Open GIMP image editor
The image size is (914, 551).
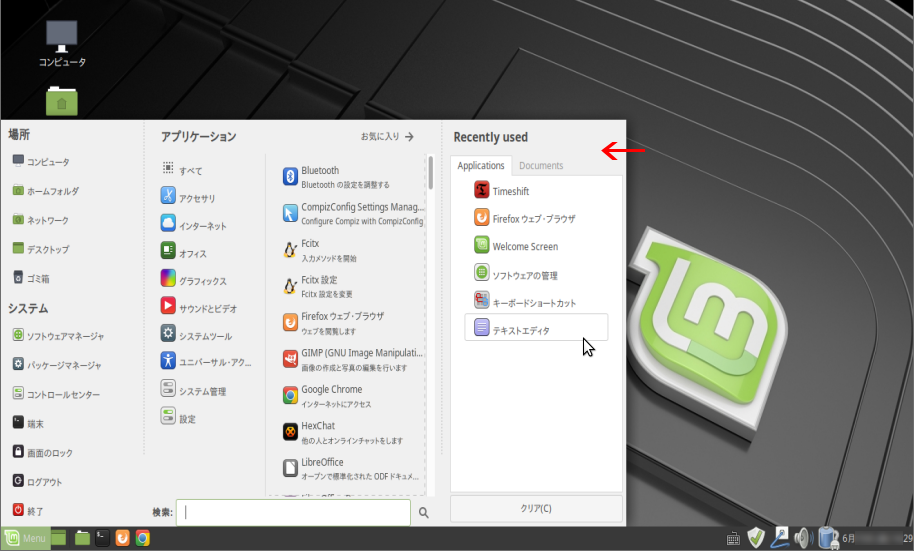tap(352, 360)
